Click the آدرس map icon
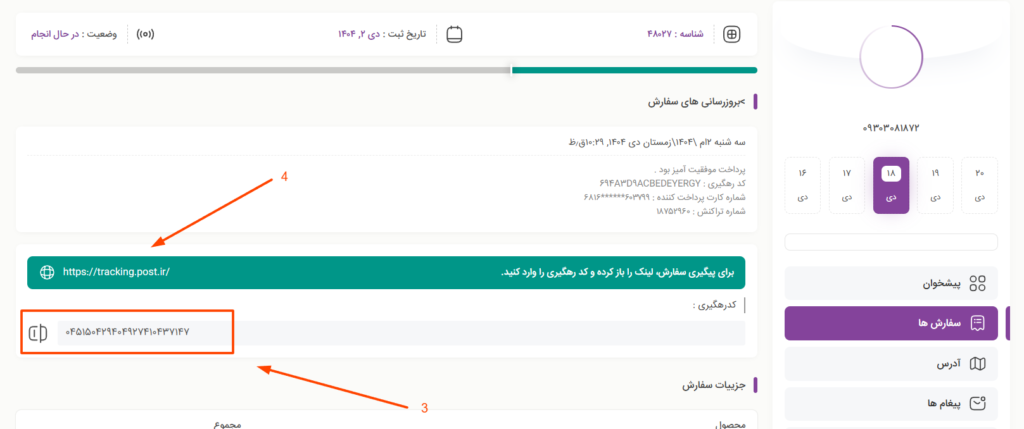The image size is (1024, 429). [978, 364]
